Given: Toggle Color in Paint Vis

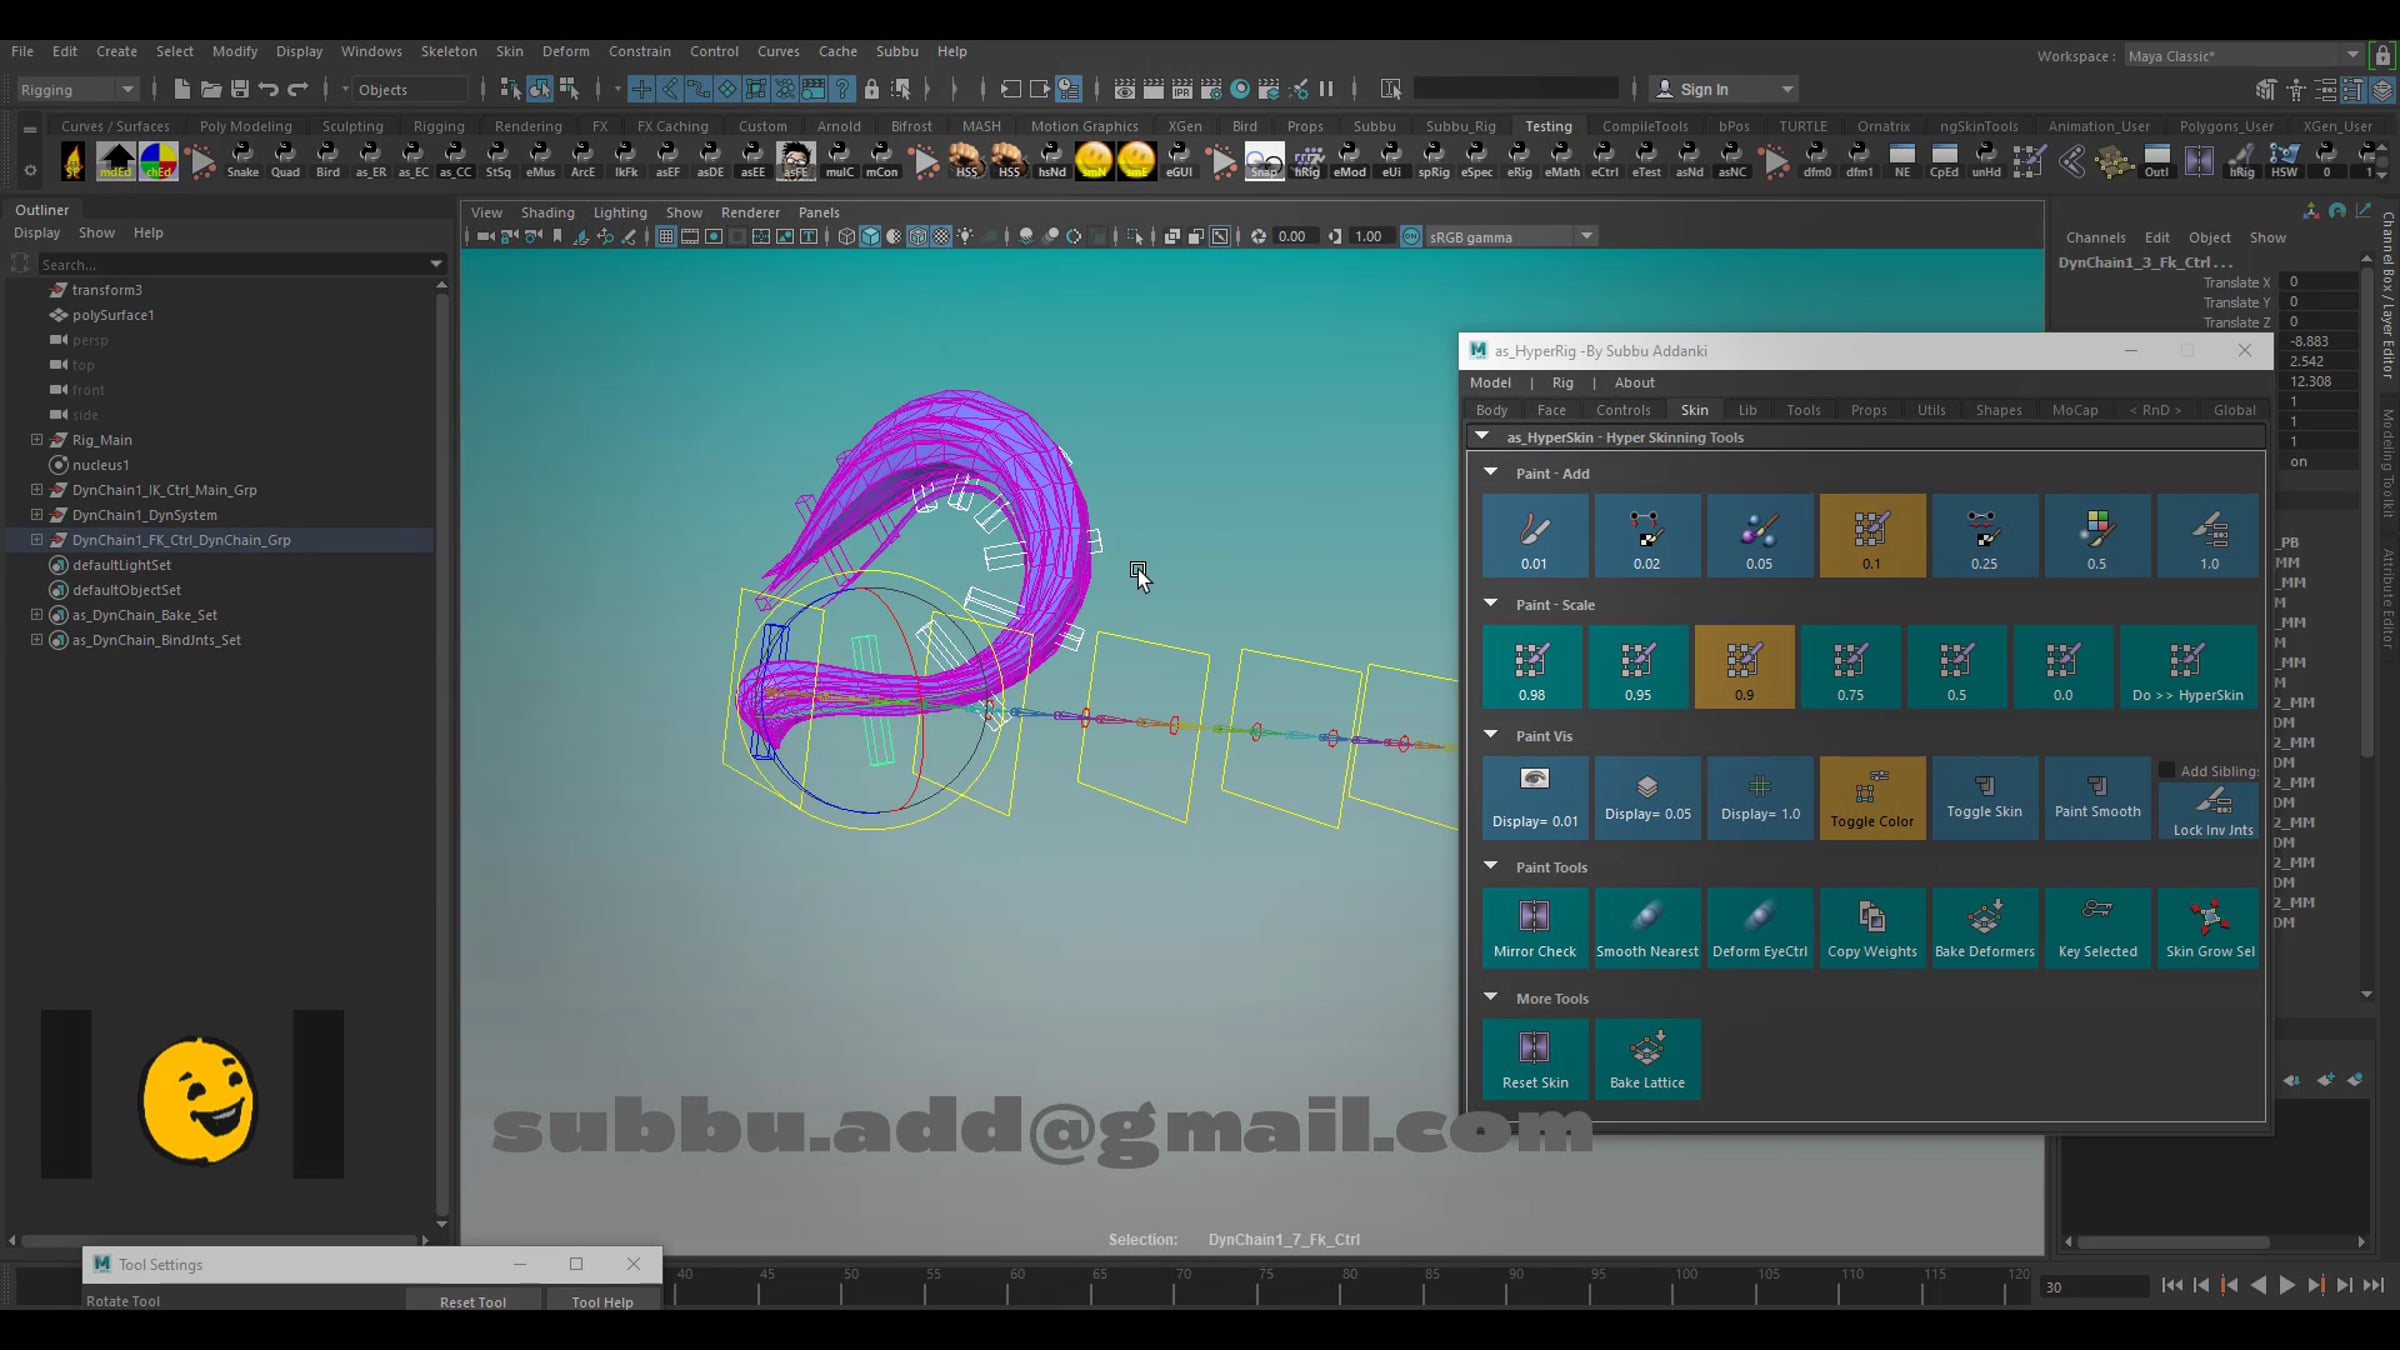Looking at the screenshot, I should click(1872, 798).
